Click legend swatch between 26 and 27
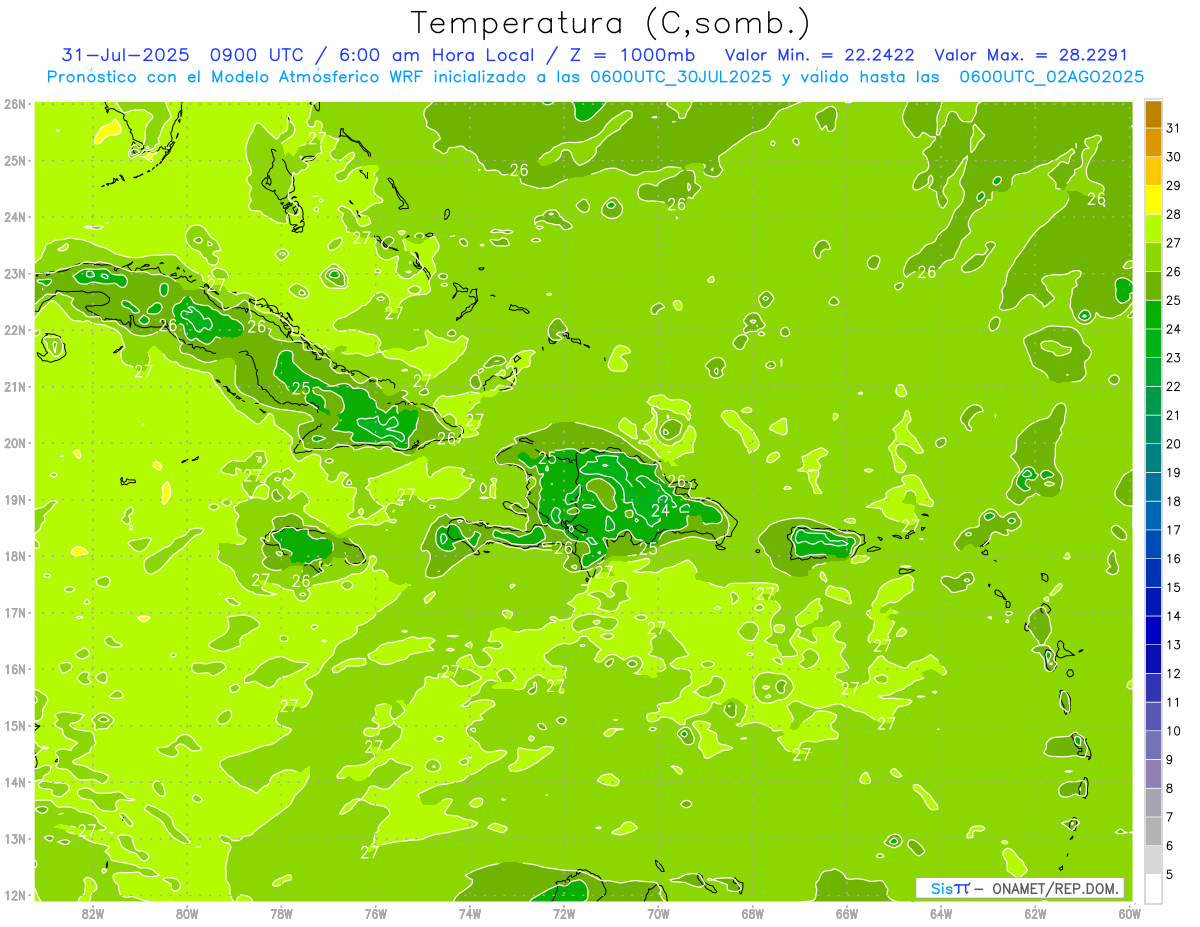The height and width of the screenshot is (927, 1200). click(x=1153, y=257)
